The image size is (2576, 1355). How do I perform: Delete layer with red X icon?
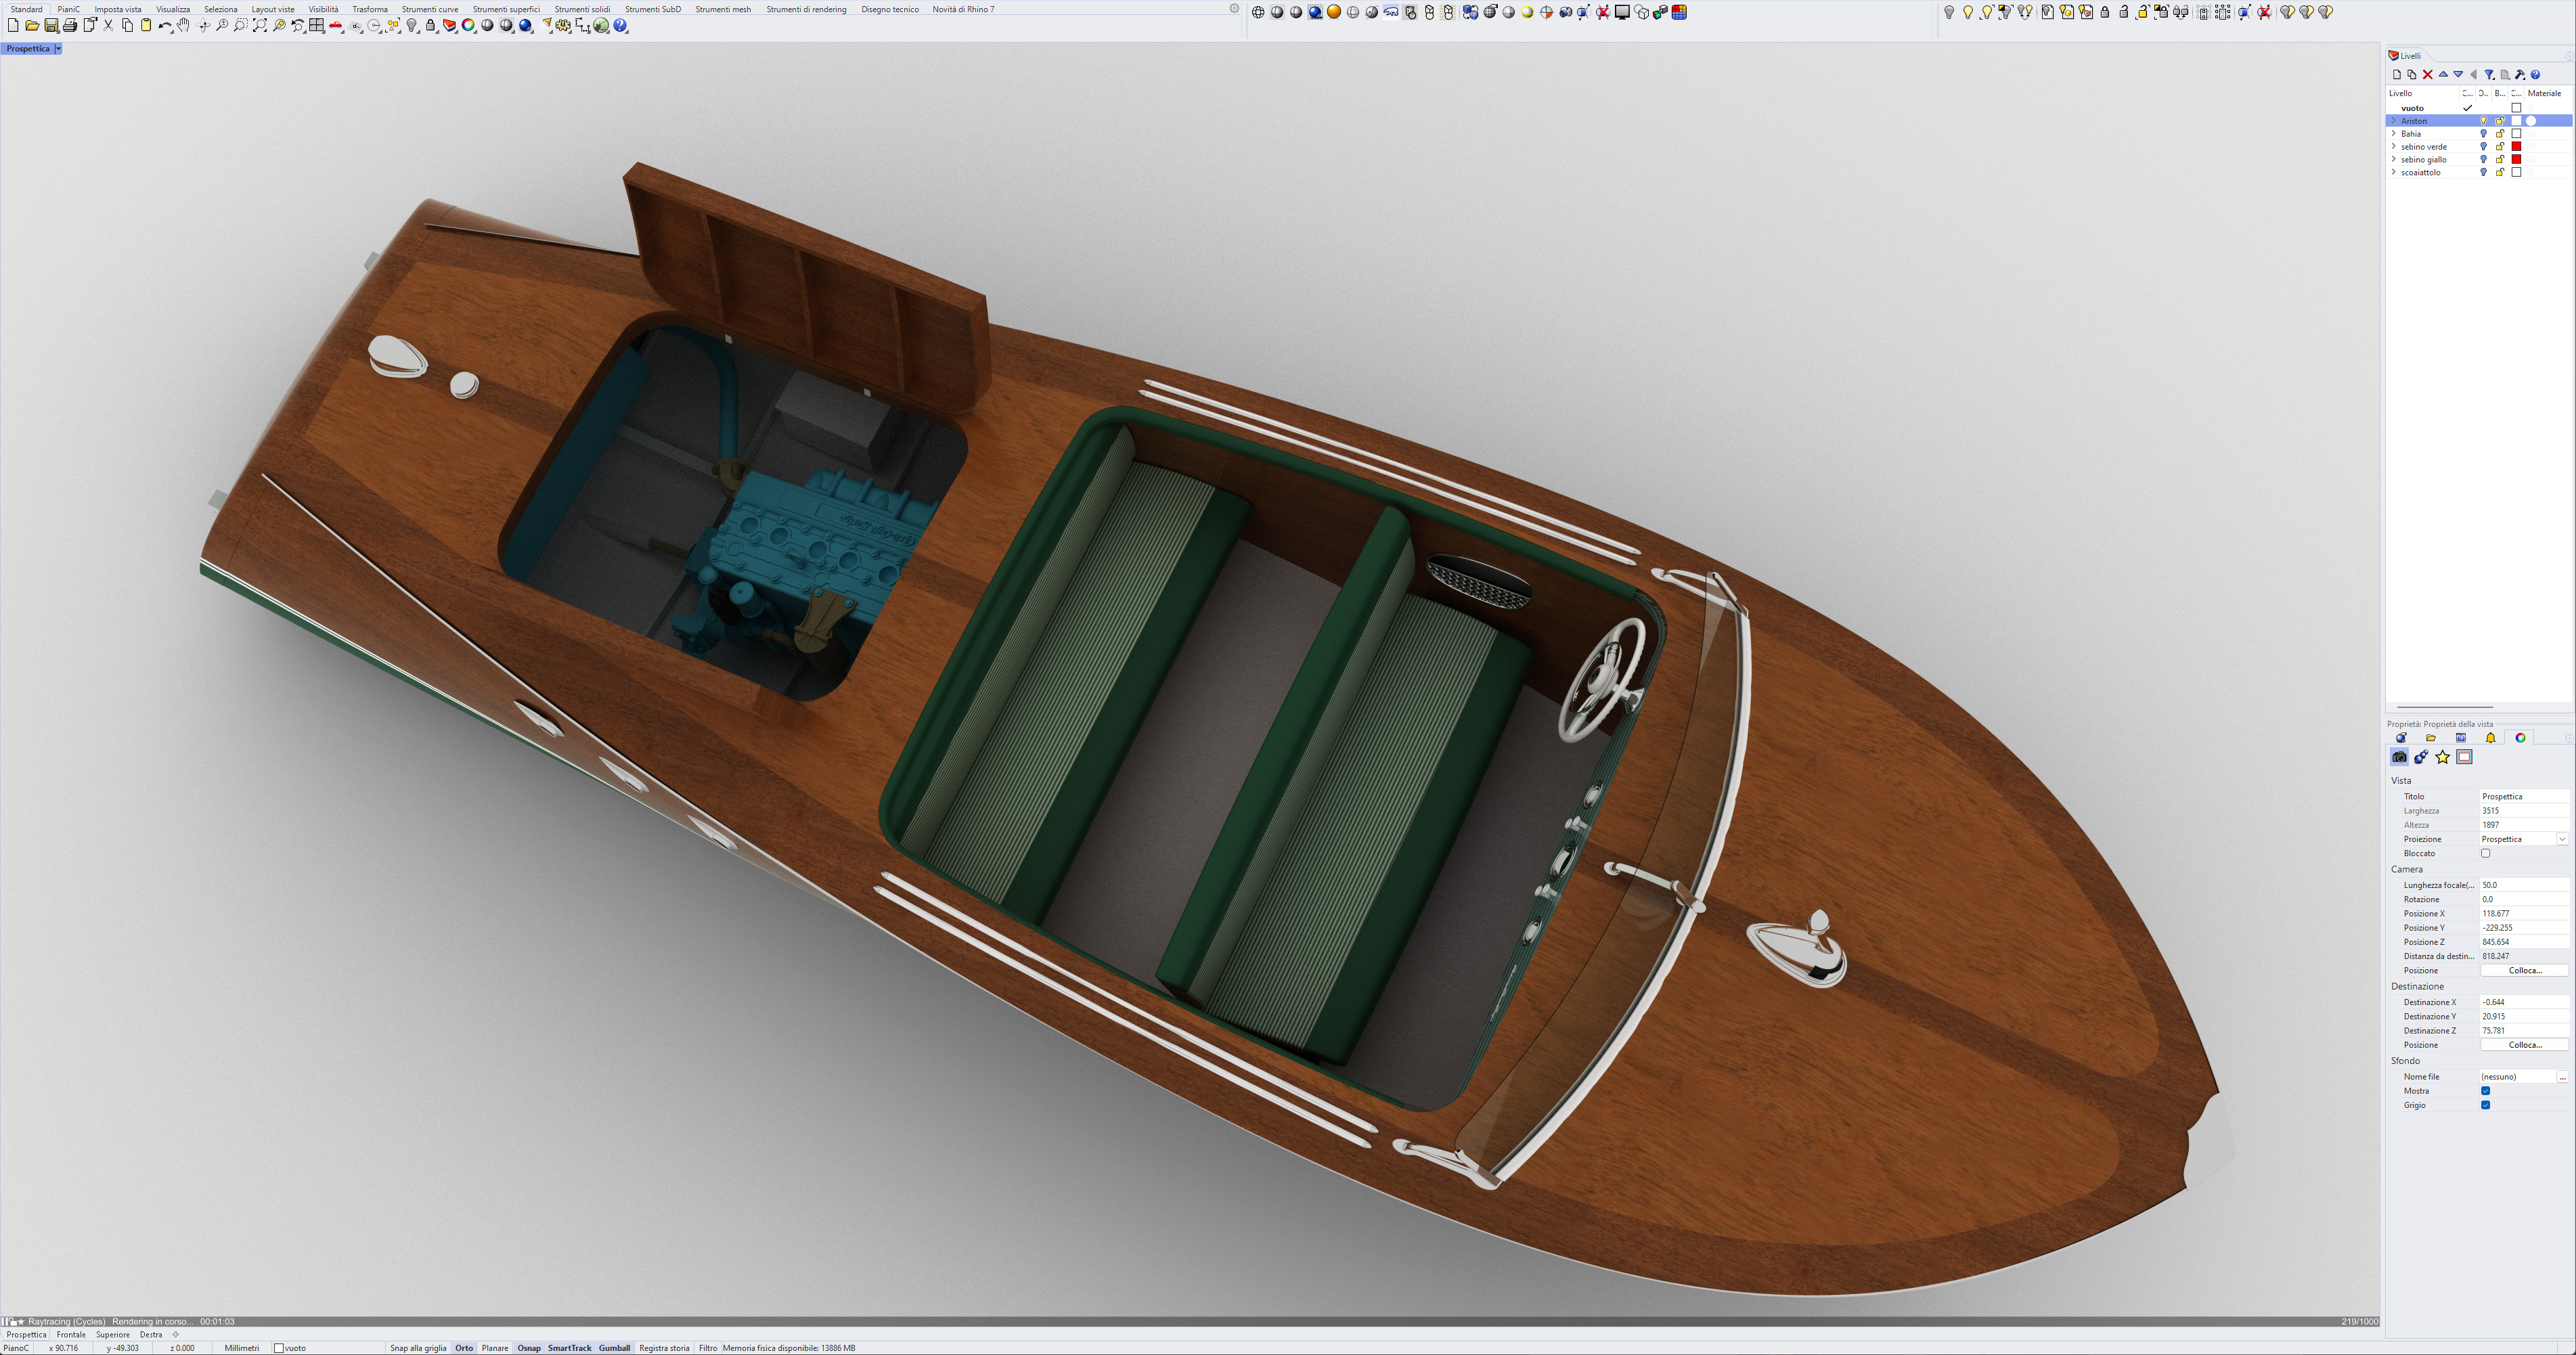click(x=2427, y=75)
